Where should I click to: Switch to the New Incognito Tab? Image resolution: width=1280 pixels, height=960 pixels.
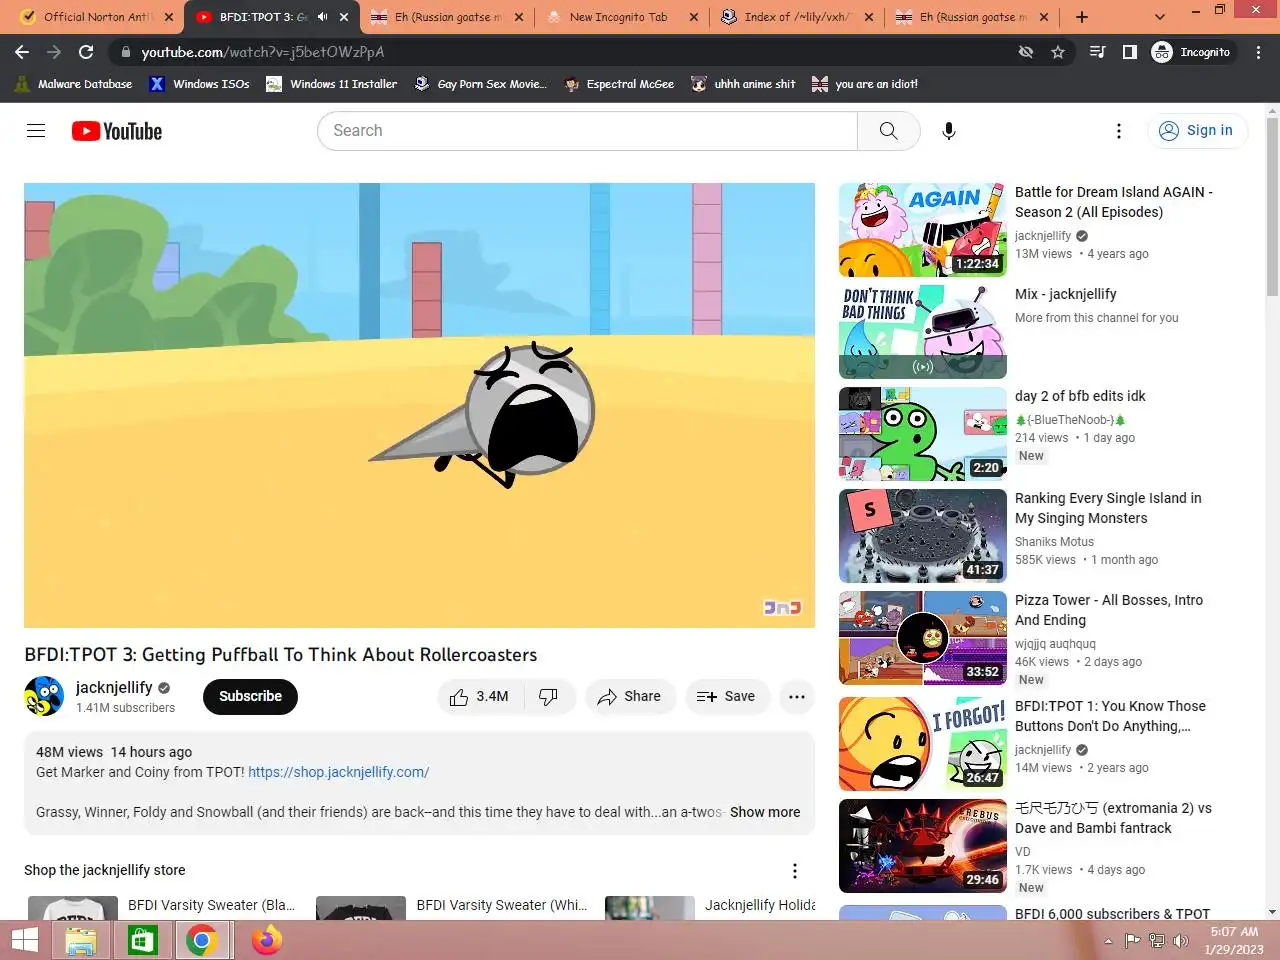click(618, 17)
